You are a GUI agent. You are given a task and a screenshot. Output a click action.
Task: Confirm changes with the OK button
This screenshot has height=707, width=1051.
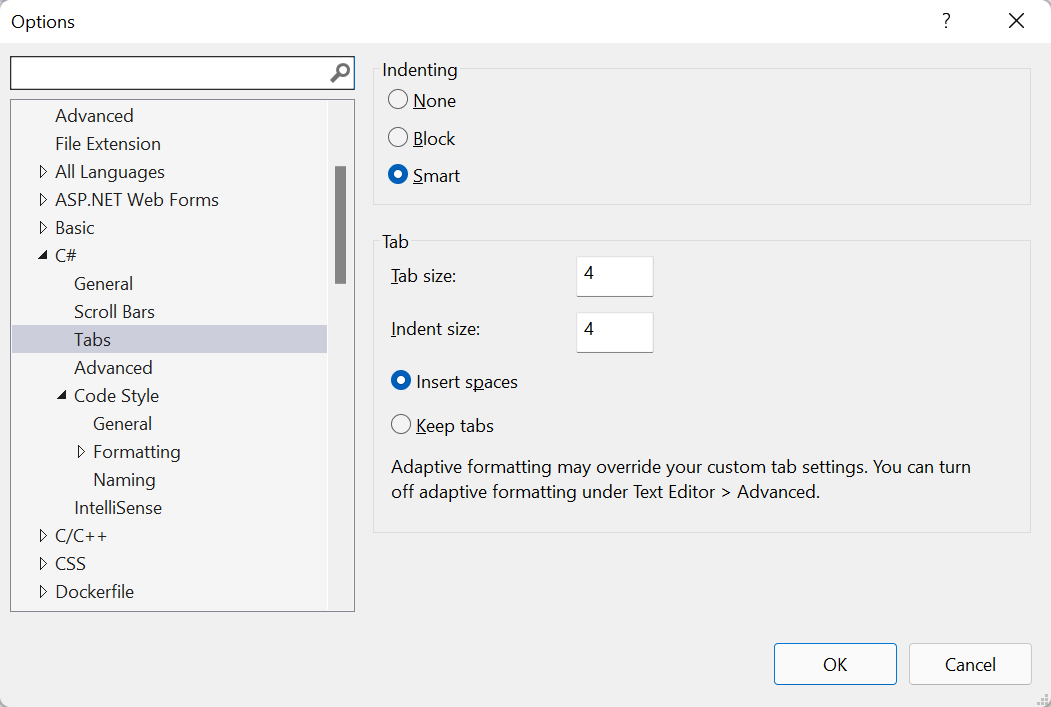pos(835,663)
